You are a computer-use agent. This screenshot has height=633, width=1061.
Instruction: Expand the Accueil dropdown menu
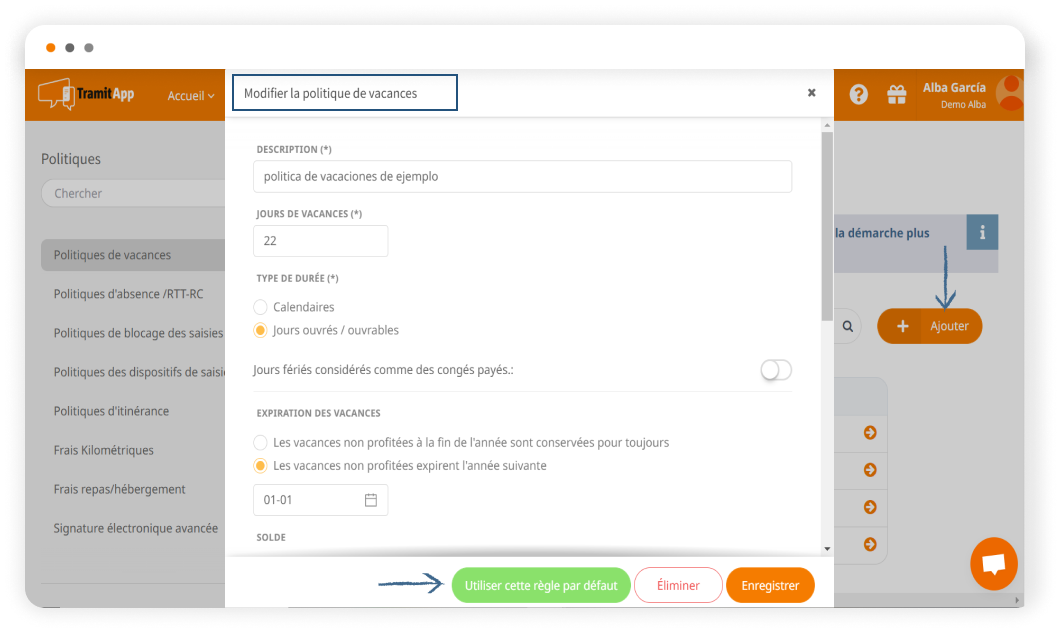click(190, 96)
